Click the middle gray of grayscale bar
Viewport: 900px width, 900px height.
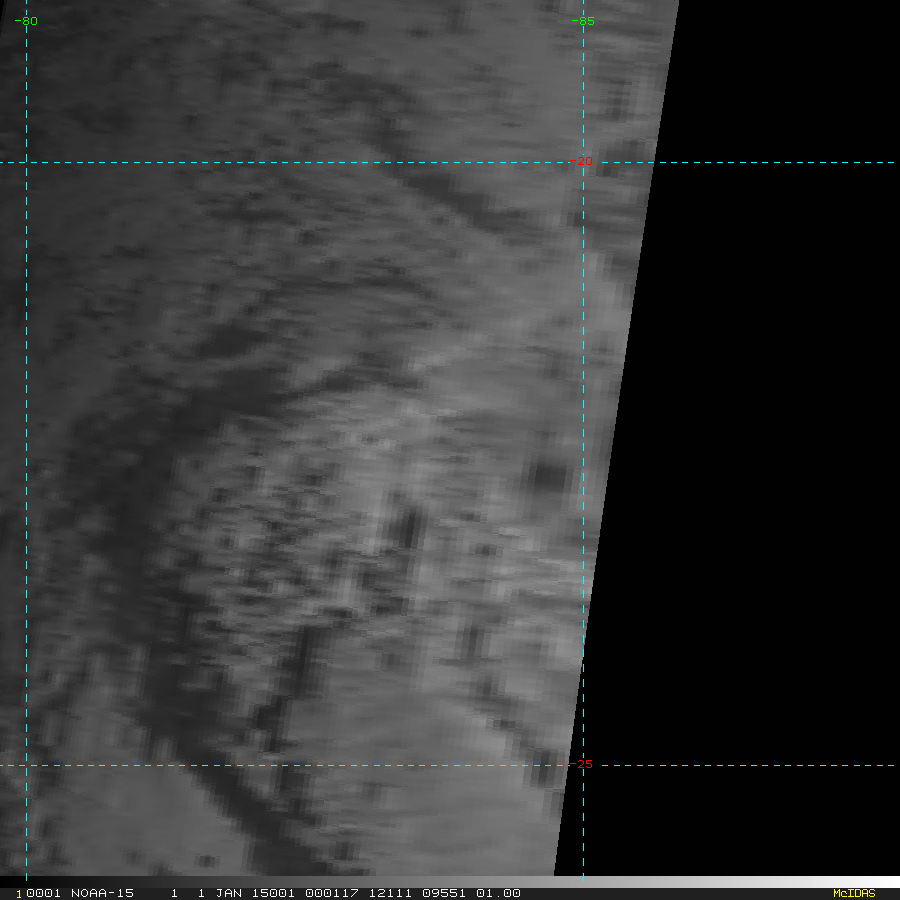tap(450, 881)
